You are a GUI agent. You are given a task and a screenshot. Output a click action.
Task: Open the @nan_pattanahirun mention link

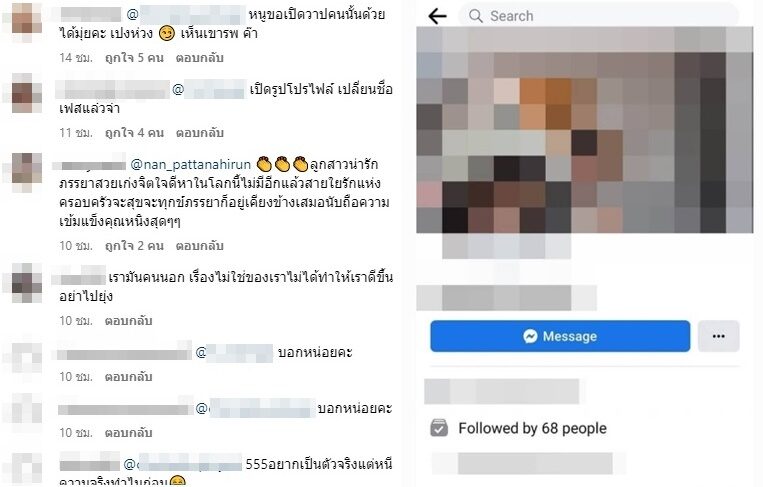191,165
